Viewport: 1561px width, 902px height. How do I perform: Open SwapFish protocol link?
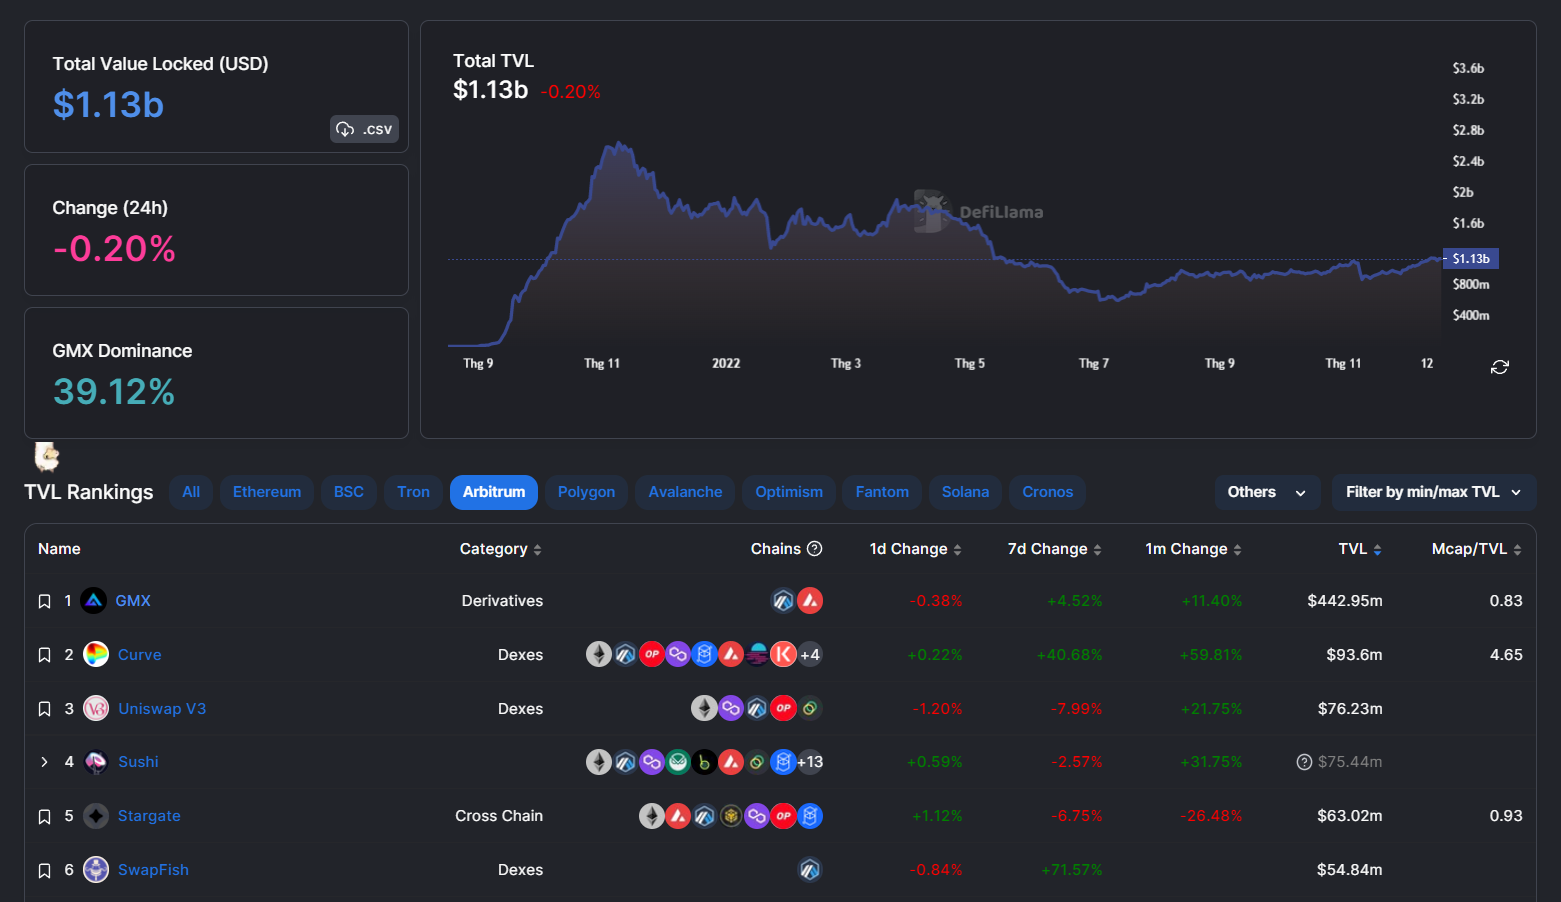[x=153, y=870]
